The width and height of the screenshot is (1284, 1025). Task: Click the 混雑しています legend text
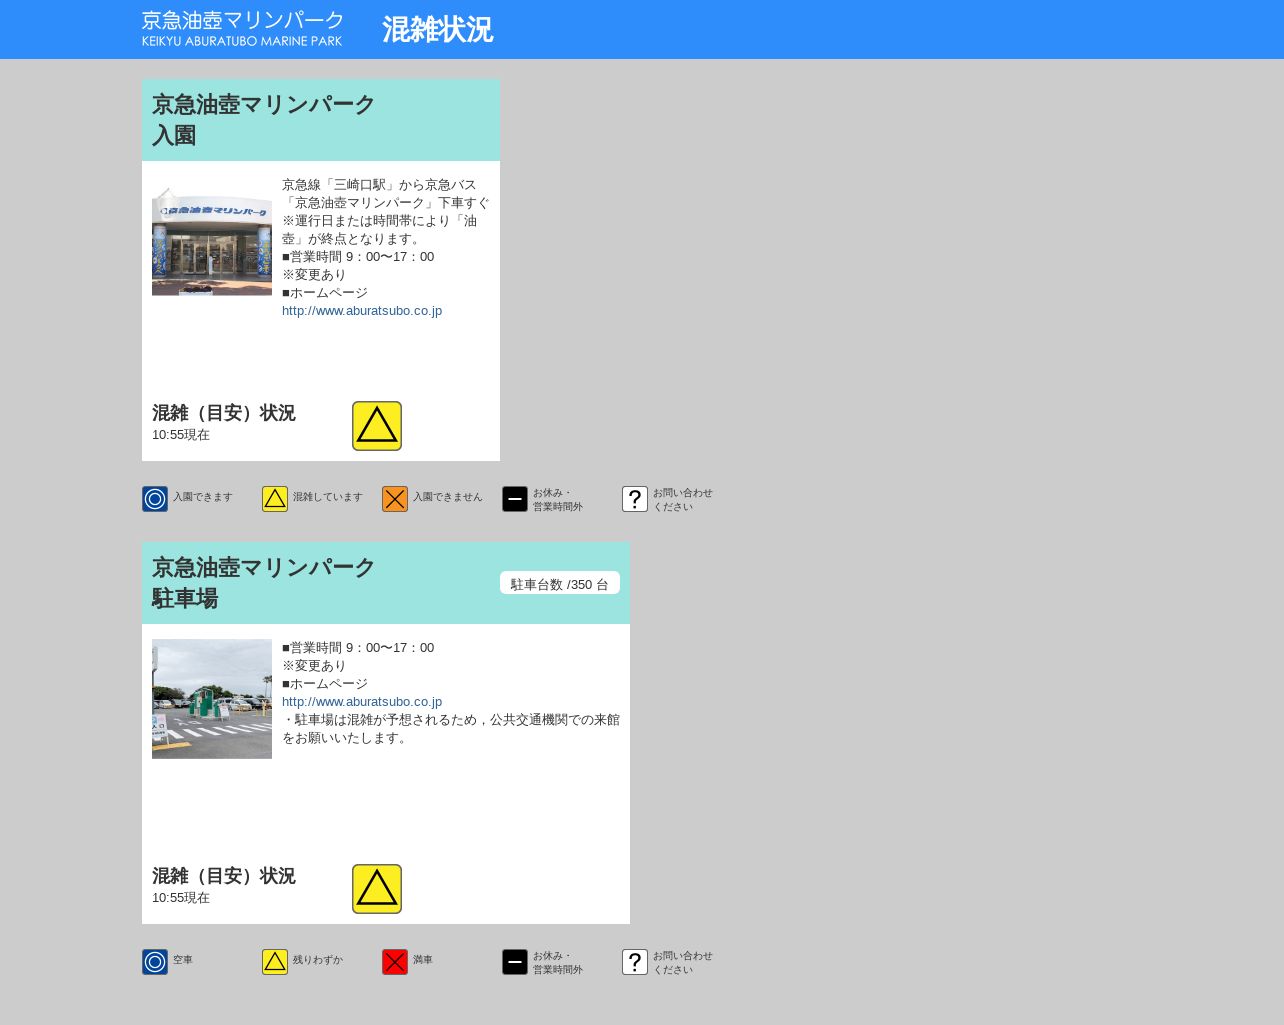[328, 497]
